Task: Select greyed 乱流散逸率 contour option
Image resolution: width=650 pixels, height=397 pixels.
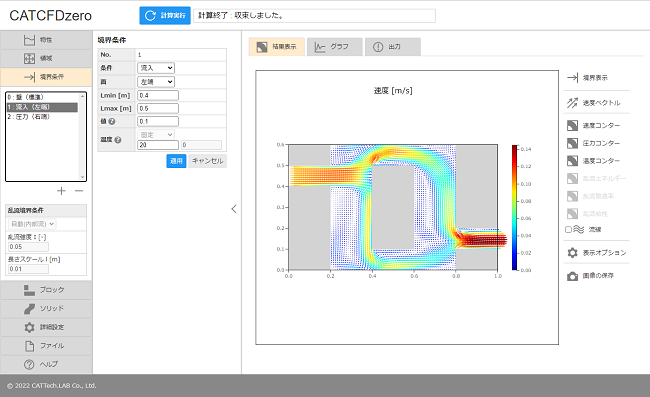Action: coord(591,196)
